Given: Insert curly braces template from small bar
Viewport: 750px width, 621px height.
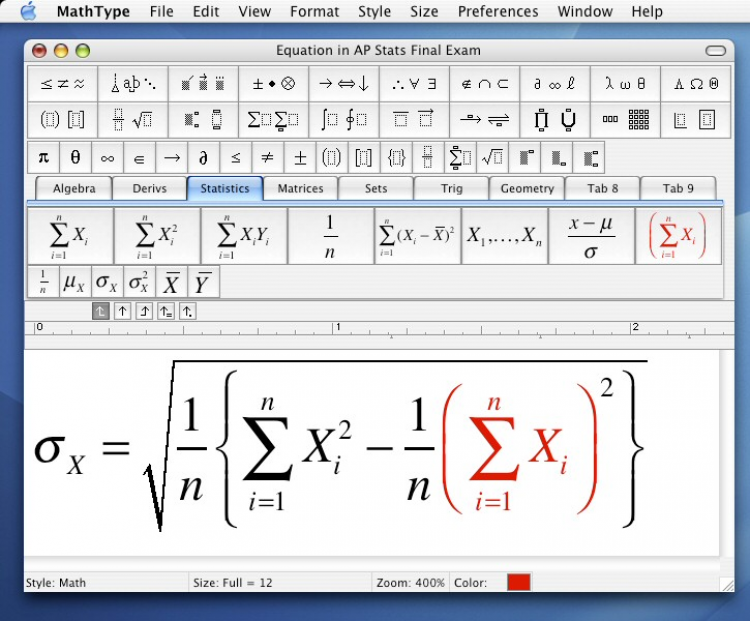Looking at the screenshot, I should pyautogui.click(x=396, y=157).
